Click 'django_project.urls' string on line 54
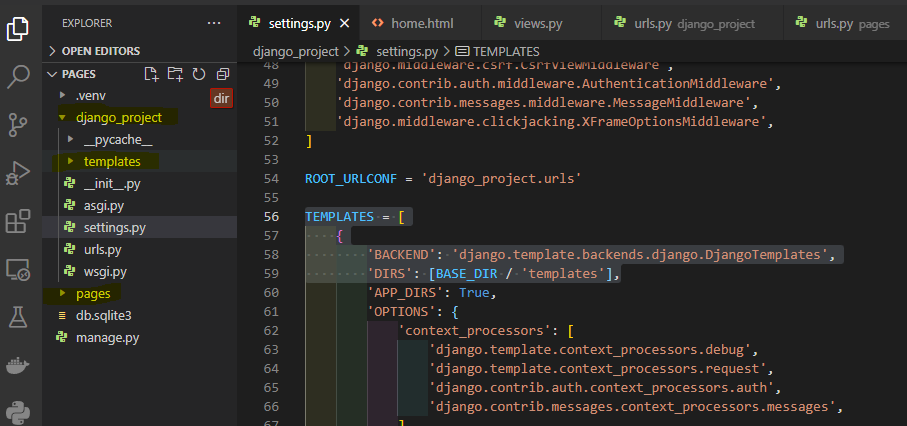Viewport: 907px width, 426px height. (502, 178)
